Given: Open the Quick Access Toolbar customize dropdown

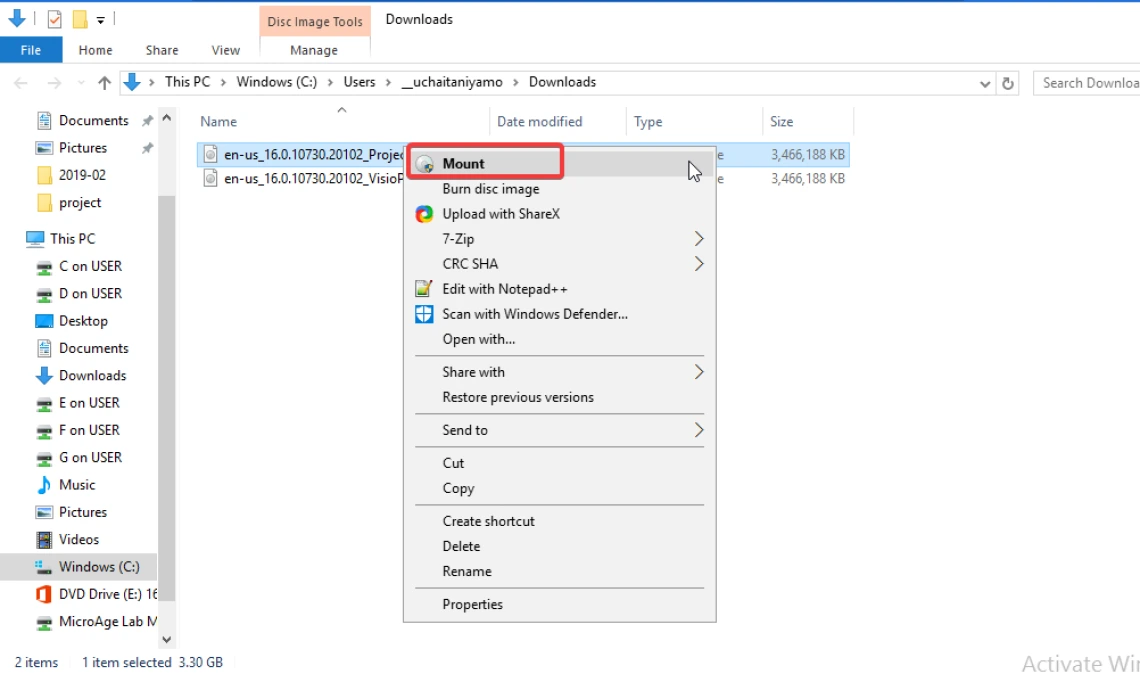Looking at the screenshot, I should point(101,20).
